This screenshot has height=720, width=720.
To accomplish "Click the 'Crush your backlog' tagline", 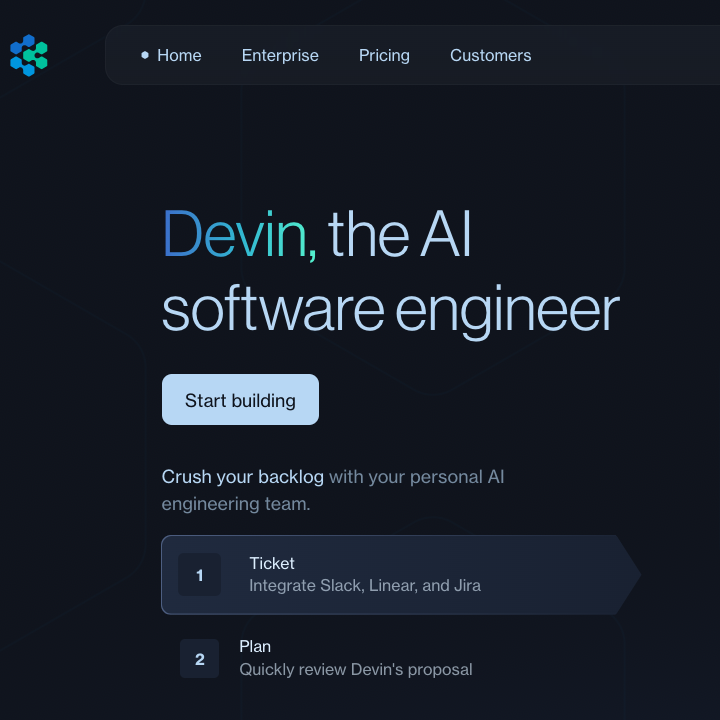I will click(242, 477).
